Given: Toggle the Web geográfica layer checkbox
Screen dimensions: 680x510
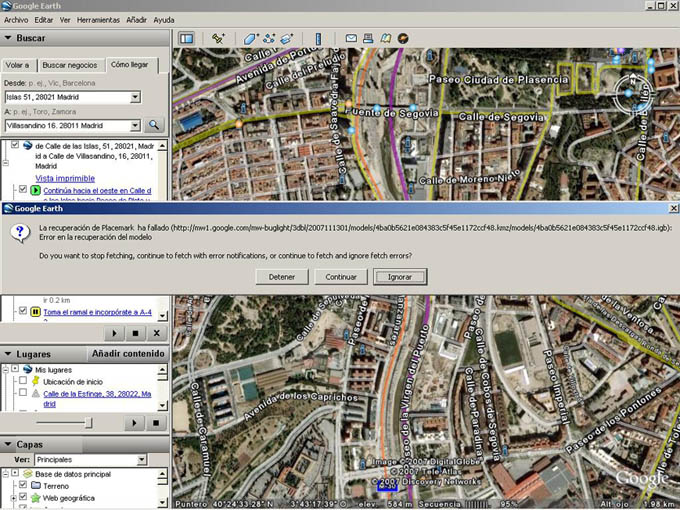Looking at the screenshot, I should (23, 497).
